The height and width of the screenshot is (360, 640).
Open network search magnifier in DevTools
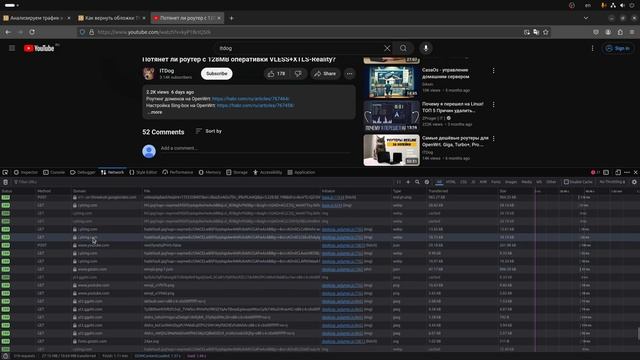pos(417,182)
